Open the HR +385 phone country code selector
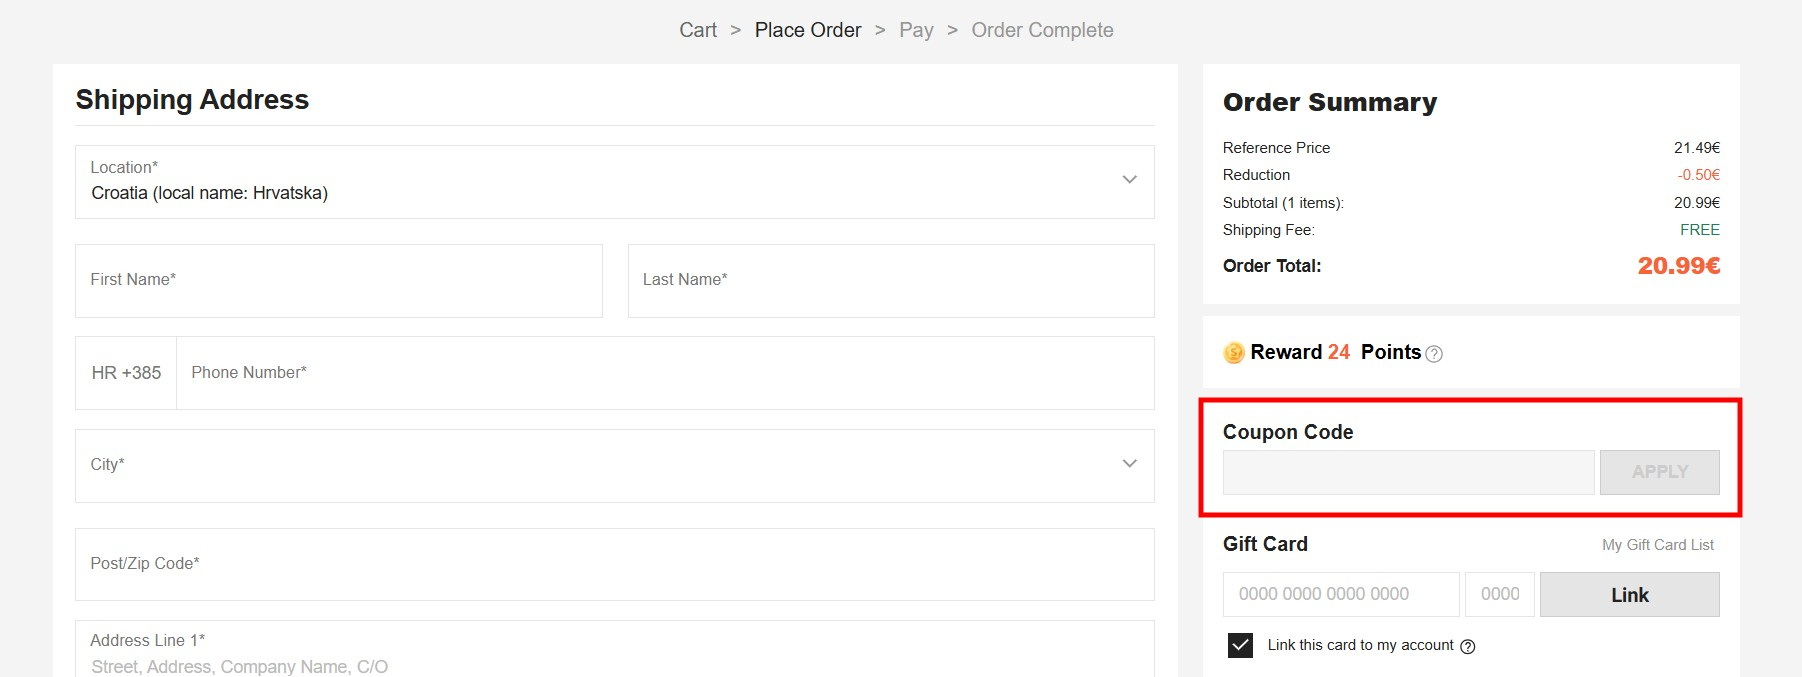This screenshot has height=677, width=1802. pyautogui.click(x=126, y=373)
